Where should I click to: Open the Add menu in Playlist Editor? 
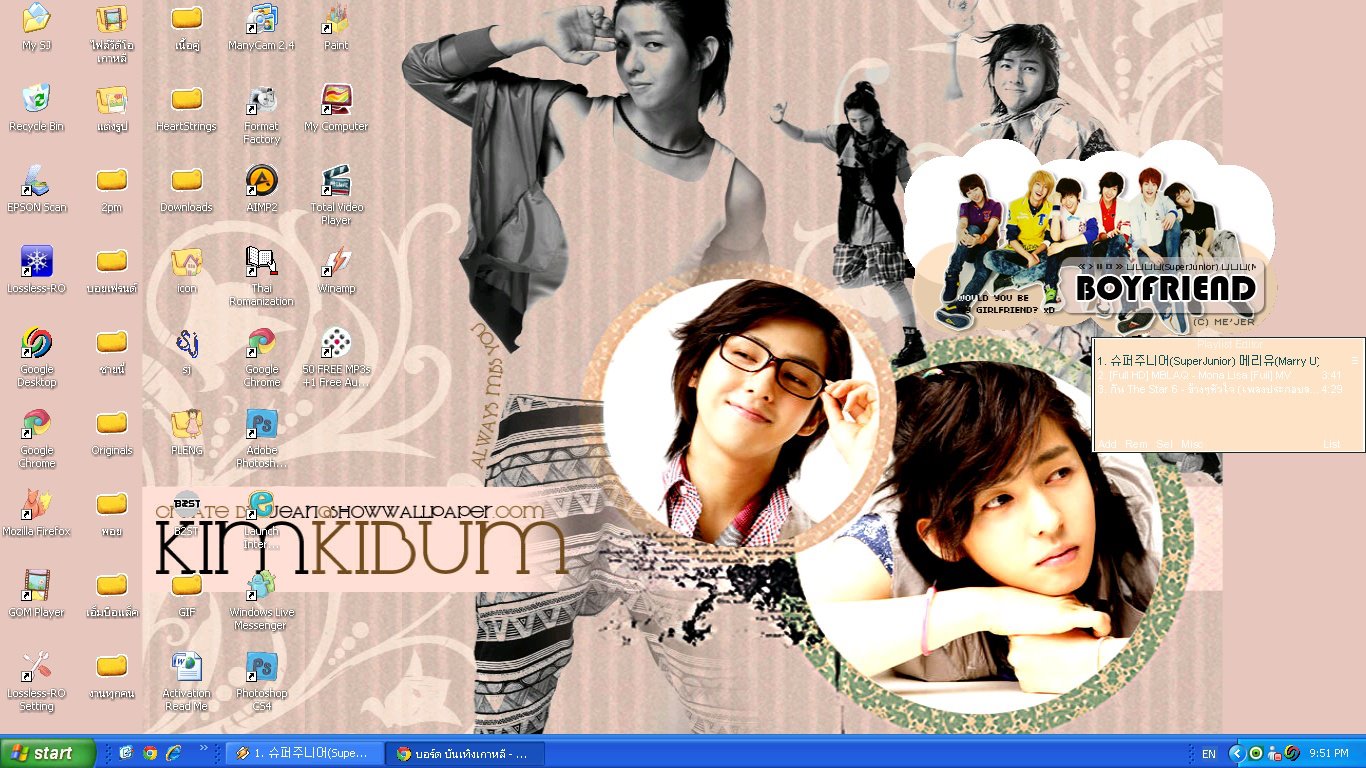tap(1108, 444)
